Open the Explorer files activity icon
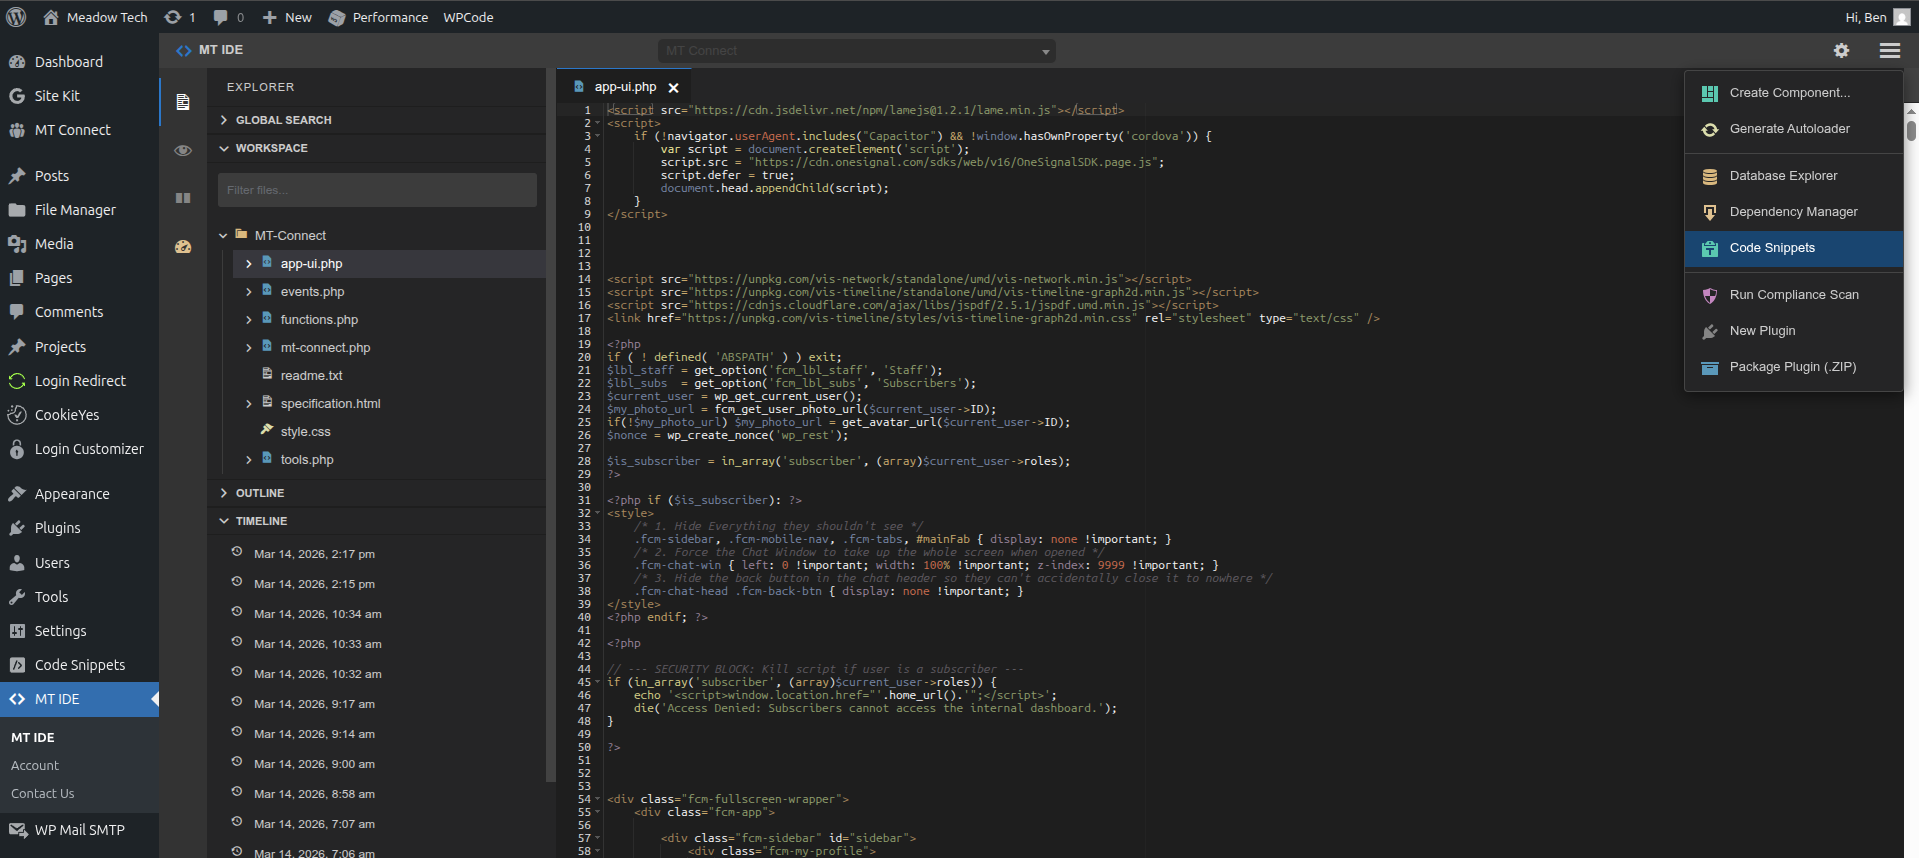 click(183, 102)
